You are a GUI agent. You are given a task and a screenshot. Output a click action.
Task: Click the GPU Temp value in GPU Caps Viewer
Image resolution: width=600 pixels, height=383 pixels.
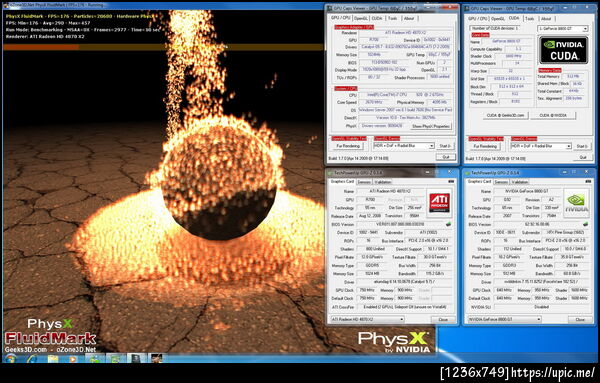point(439,55)
